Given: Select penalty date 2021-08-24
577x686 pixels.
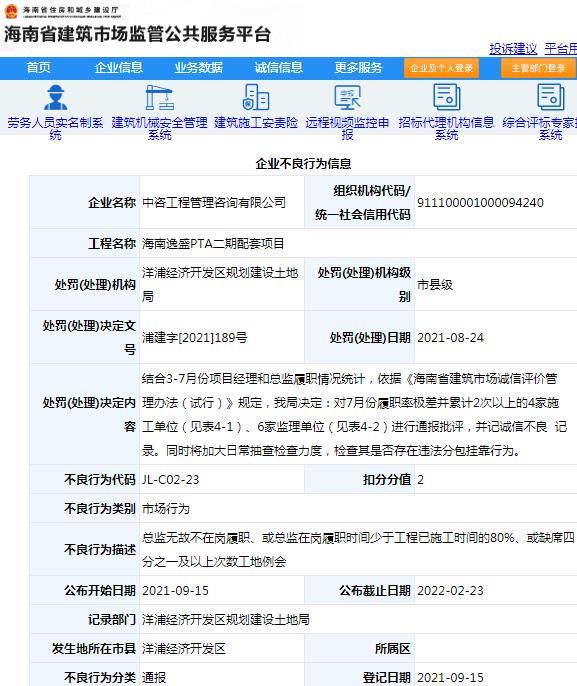Looking at the screenshot, I should (451, 337).
